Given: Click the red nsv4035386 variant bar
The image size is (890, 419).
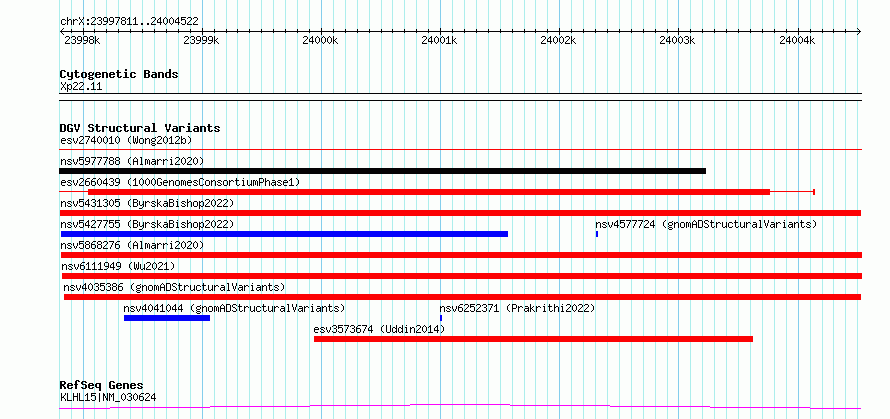Looking at the screenshot, I should click(x=463, y=297).
